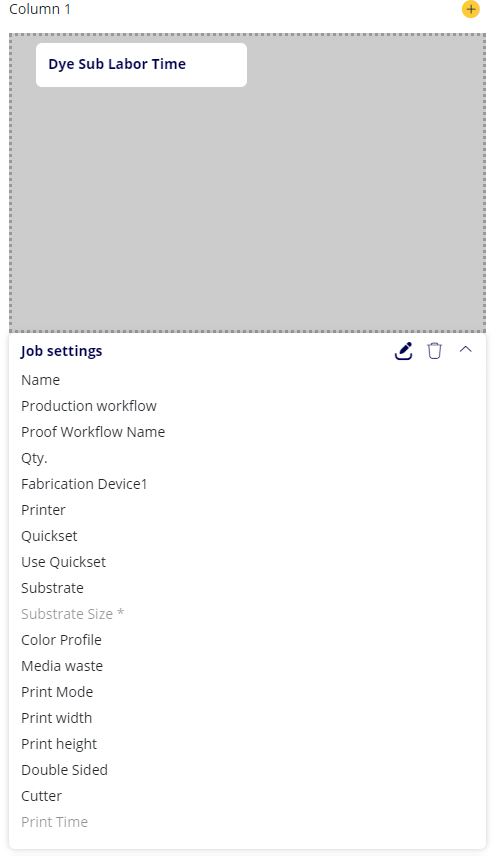Viewport: 496px width, 856px height.
Task: Select the greyed Substrate Size * row
Action: 73,614
